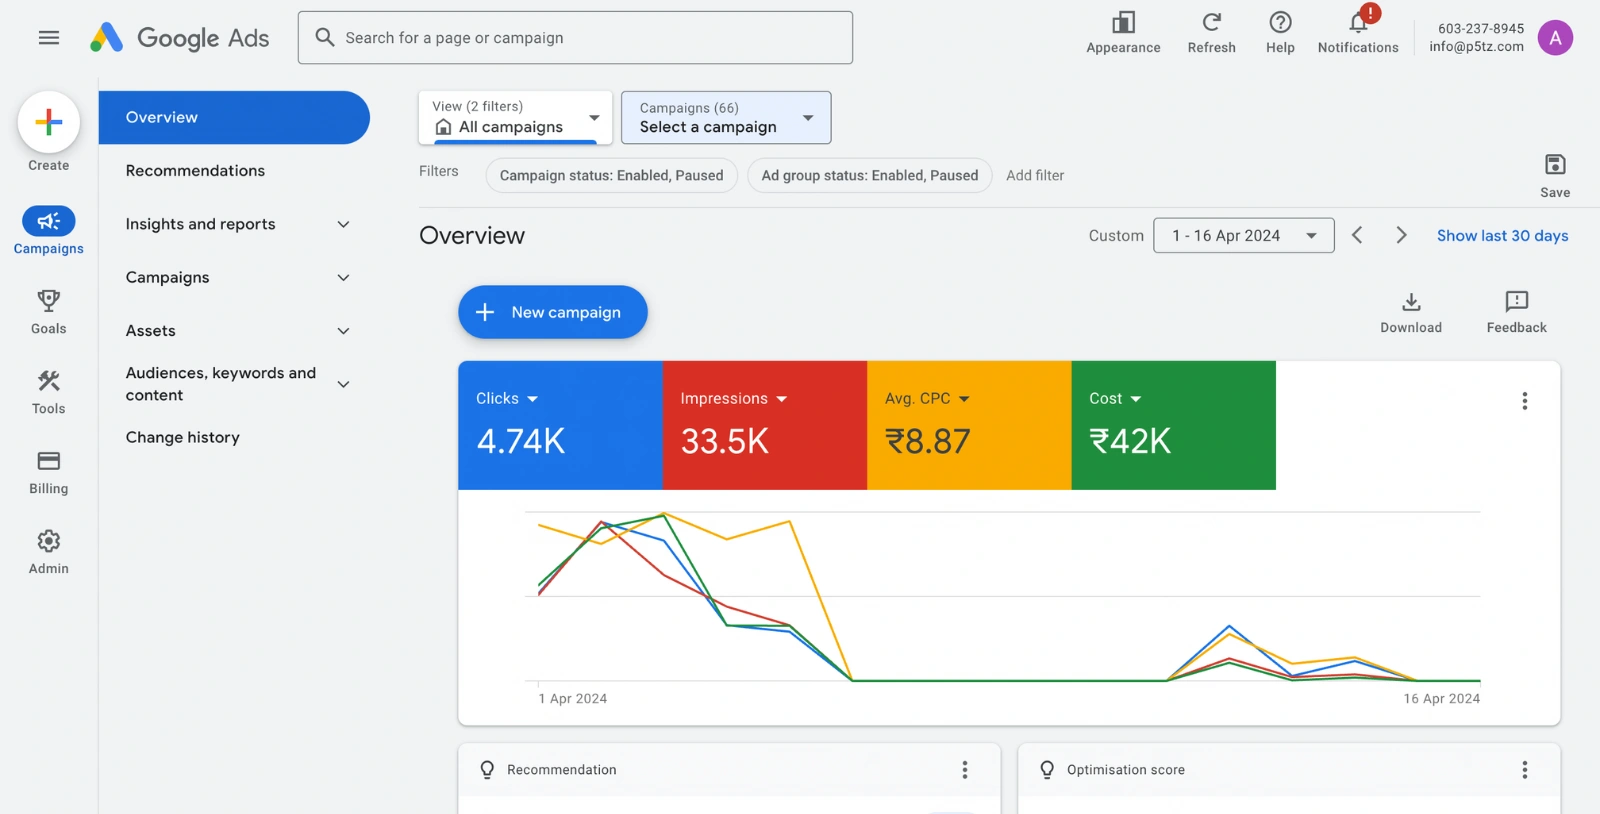Viewport: 1600px width, 814px height.
Task: Click the '16 Apr 2024' axis label
Action: coord(1441,699)
